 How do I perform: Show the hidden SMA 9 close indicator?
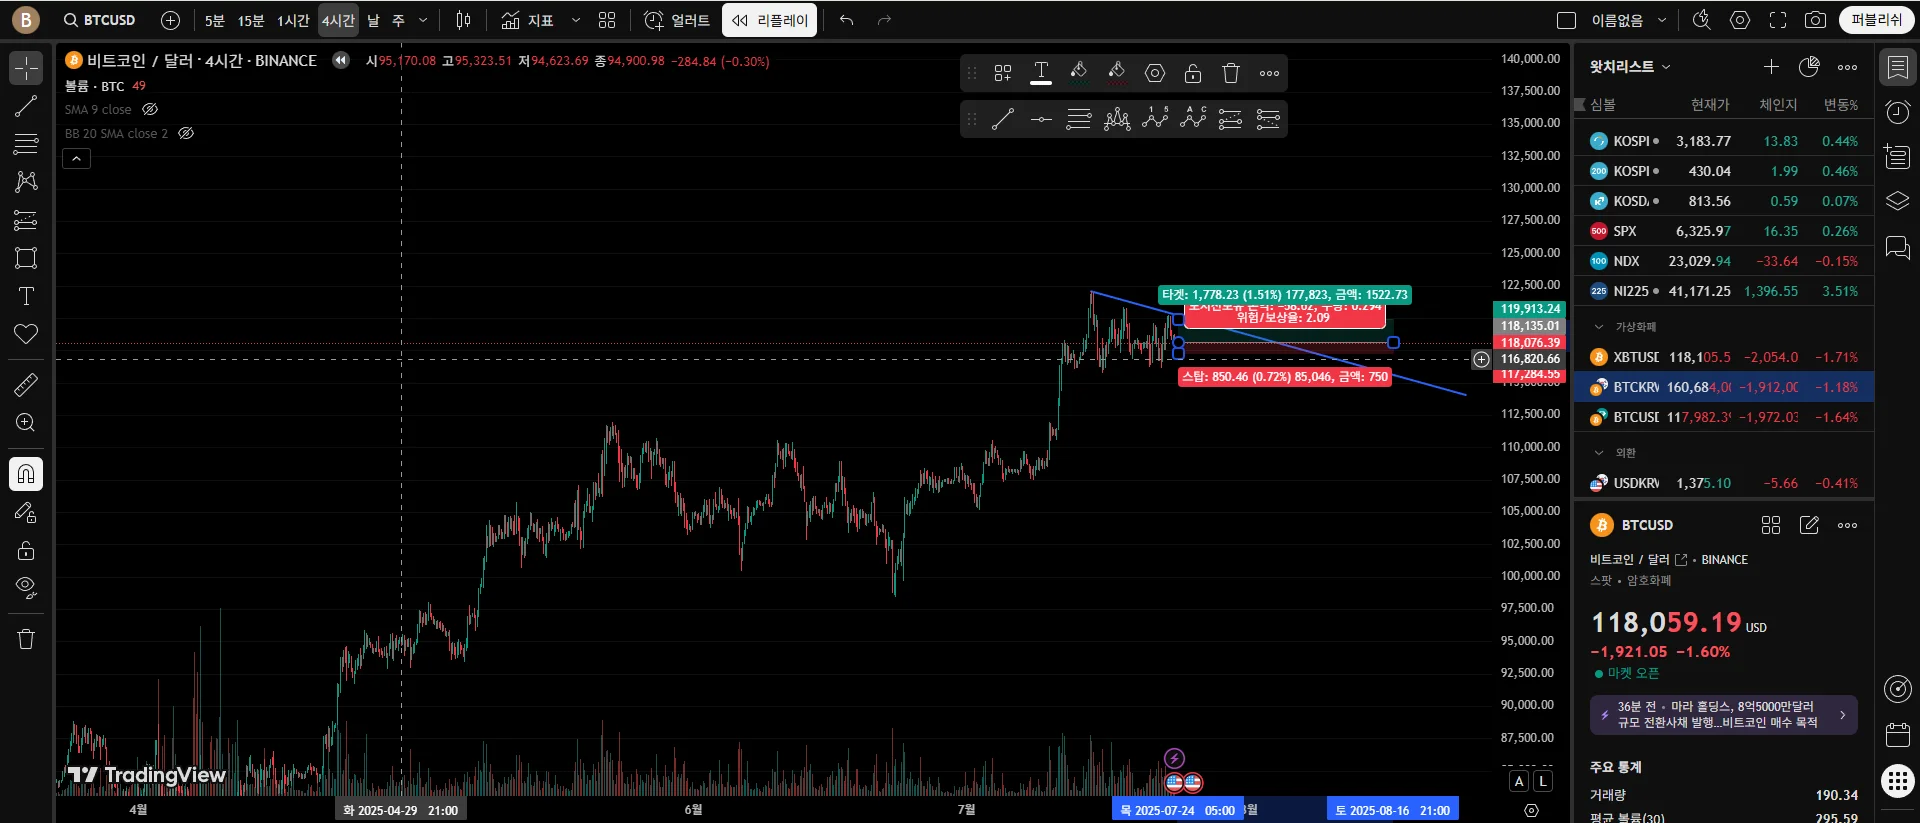point(150,109)
